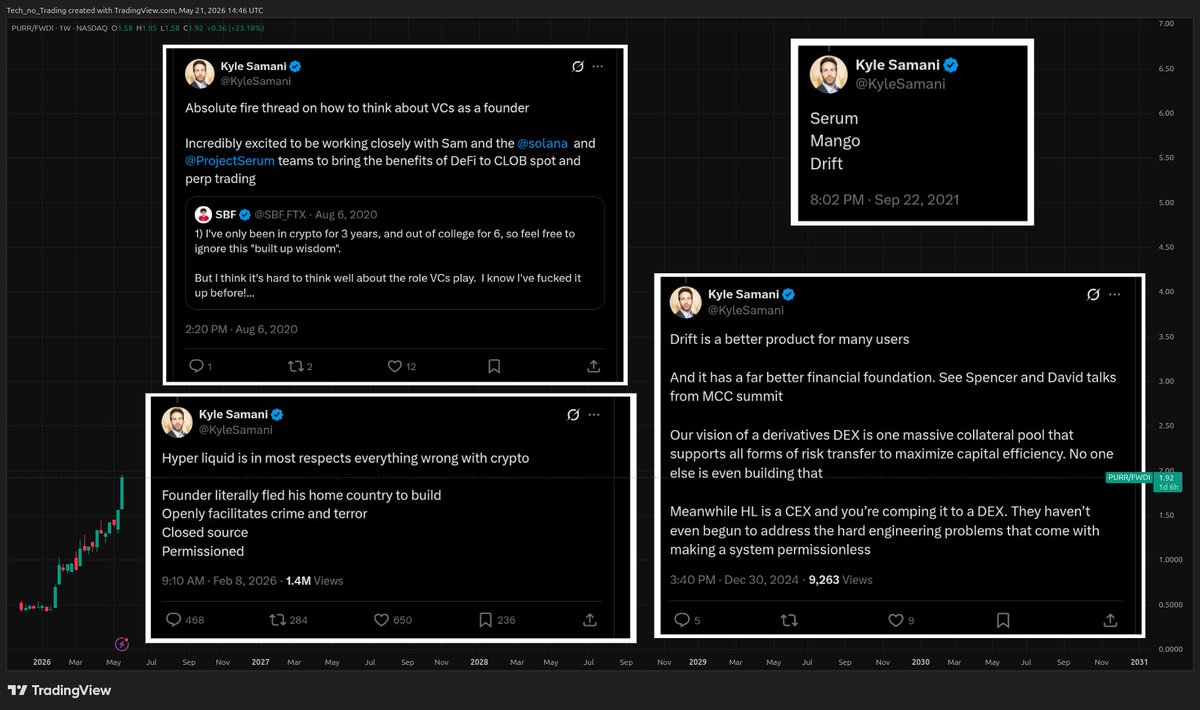1200x710 pixels.
Task: Click the 9,263 Views count
Action: tap(840, 579)
